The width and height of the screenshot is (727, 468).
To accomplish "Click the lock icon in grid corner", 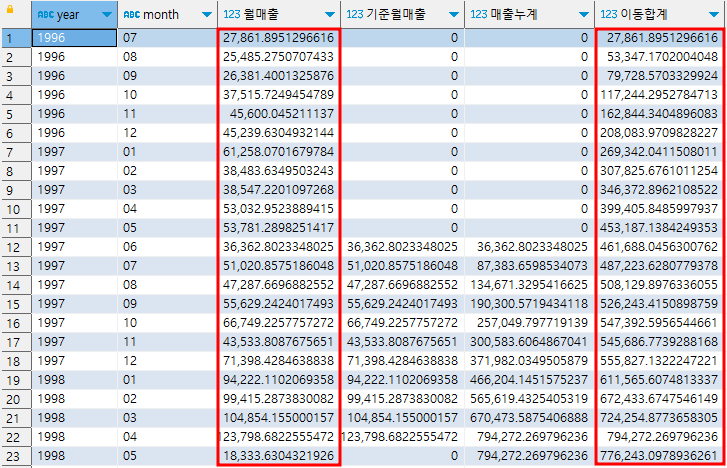I will point(10,9).
